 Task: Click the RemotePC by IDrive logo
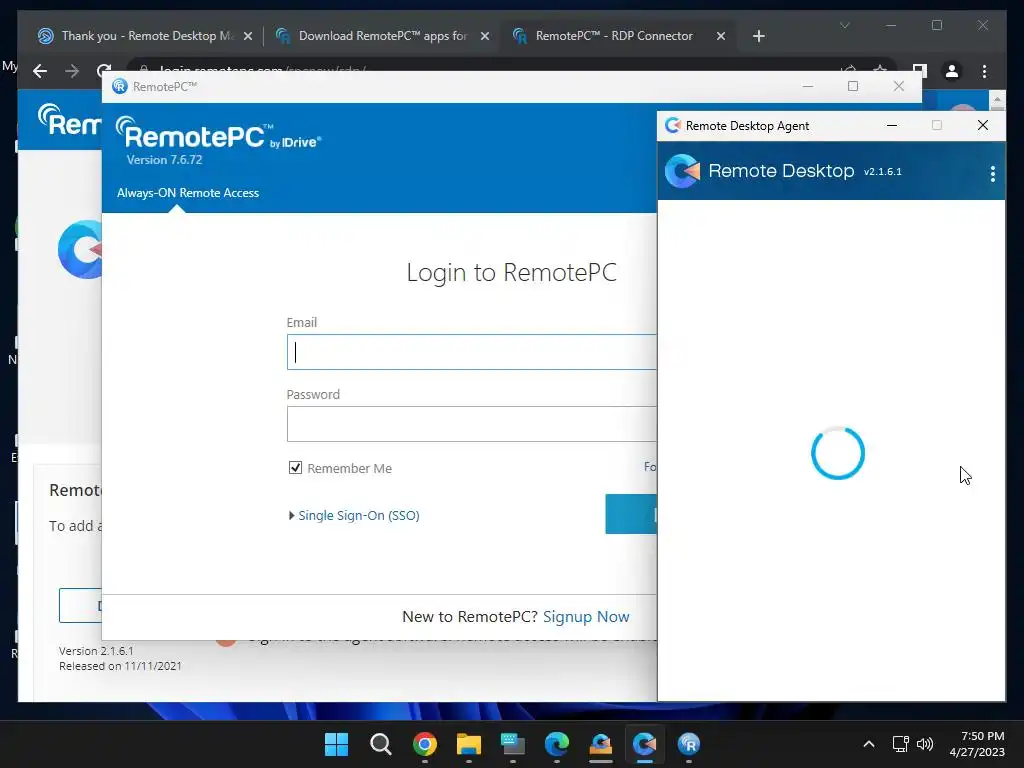(219, 135)
